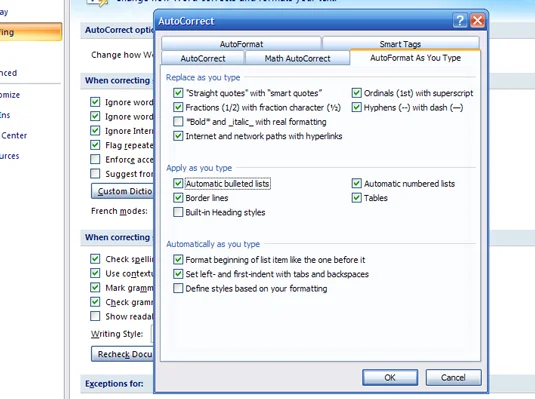Switch to the AutoFormat tab
The height and width of the screenshot is (399, 535).
[x=241, y=44]
